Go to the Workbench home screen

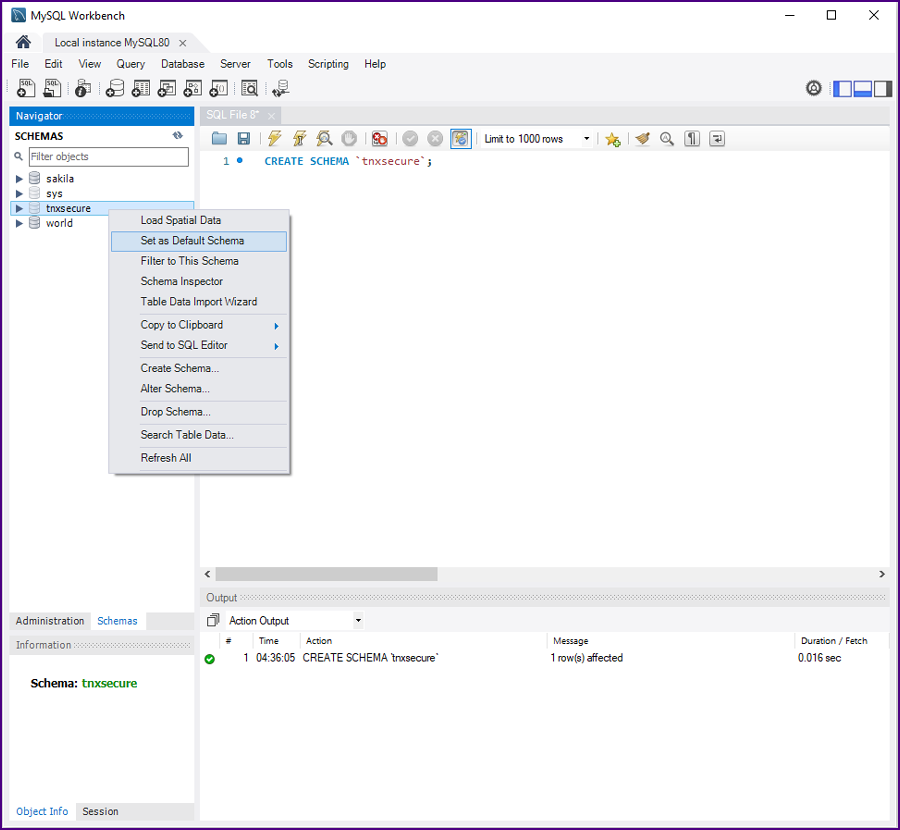24,42
